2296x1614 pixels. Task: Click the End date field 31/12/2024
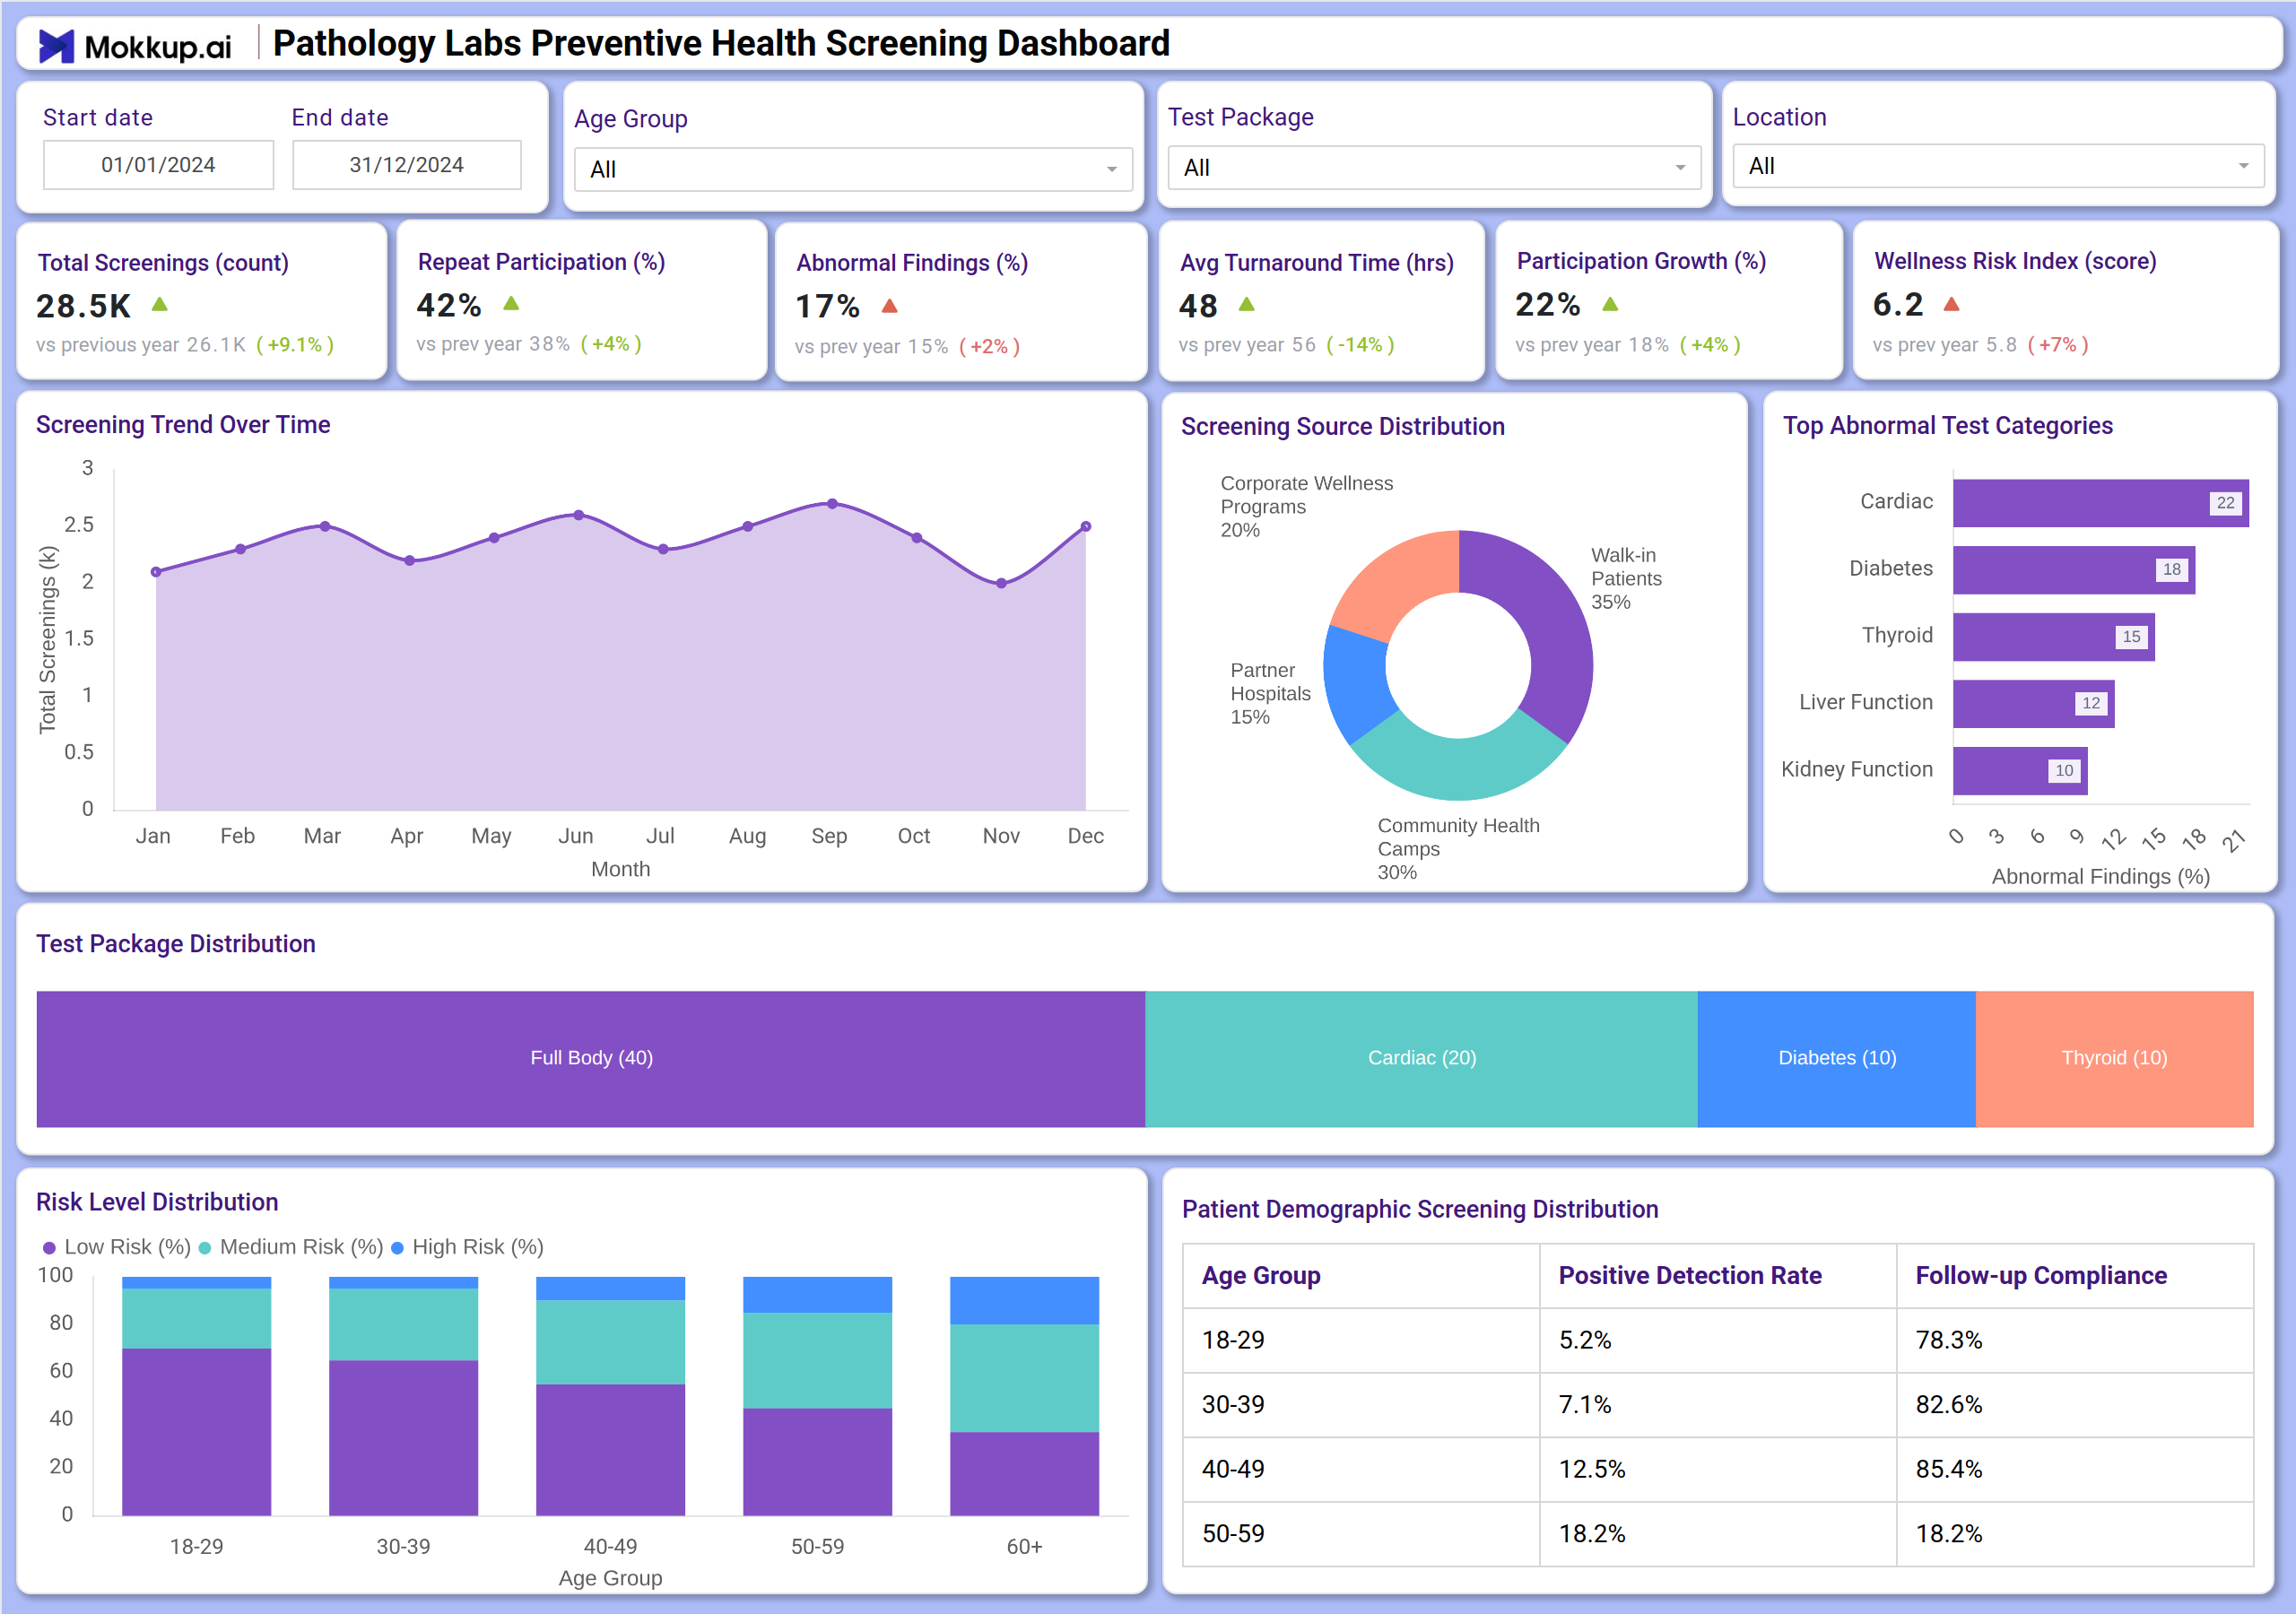pyautogui.click(x=406, y=165)
